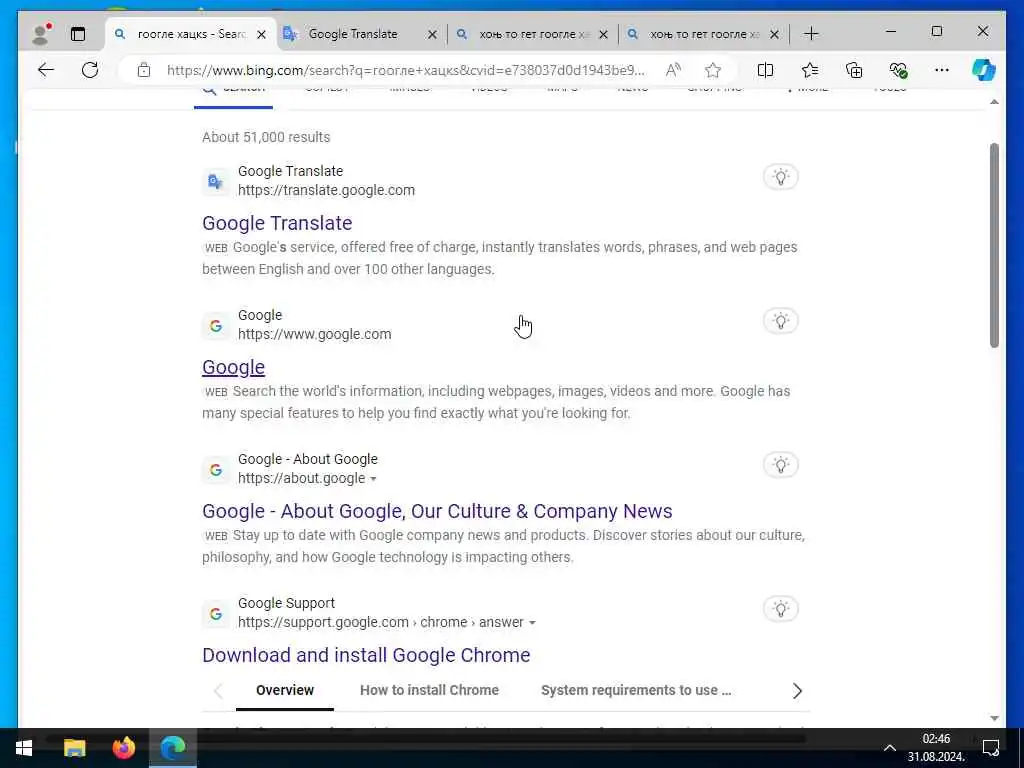Open the notification center icon
1024x768 pixels.
(x=991, y=748)
